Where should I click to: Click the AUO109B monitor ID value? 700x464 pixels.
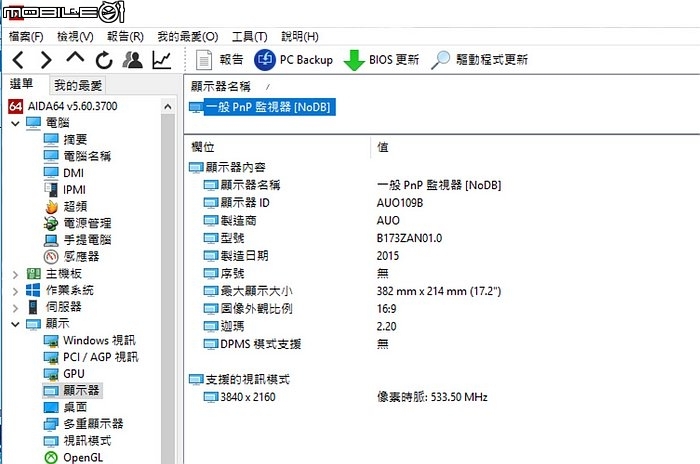pos(400,203)
